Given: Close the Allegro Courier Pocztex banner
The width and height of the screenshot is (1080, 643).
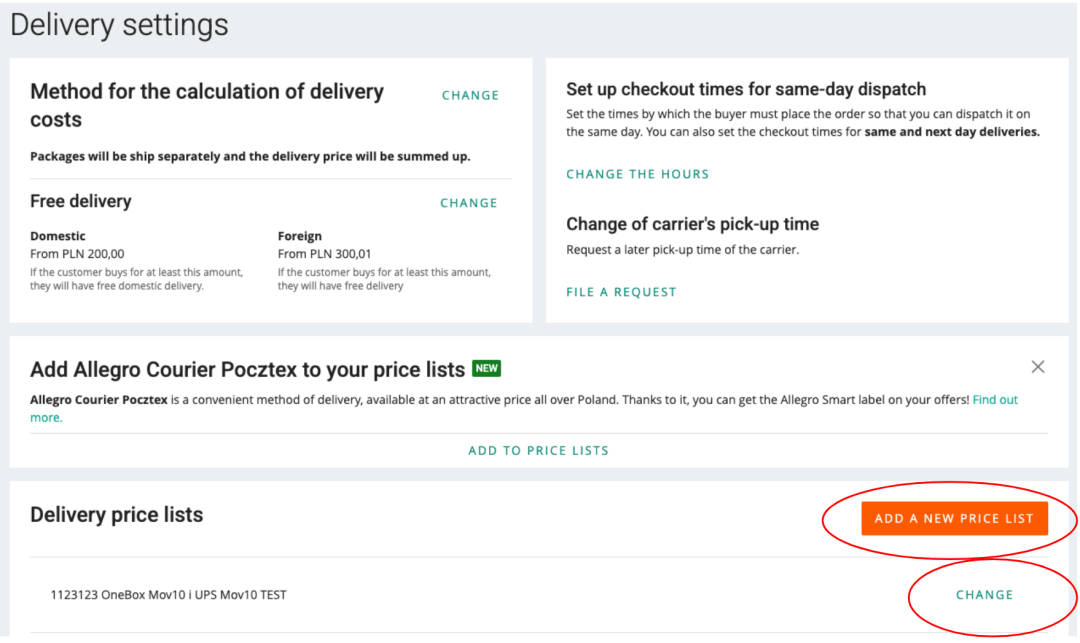Looking at the screenshot, I should click(1038, 367).
